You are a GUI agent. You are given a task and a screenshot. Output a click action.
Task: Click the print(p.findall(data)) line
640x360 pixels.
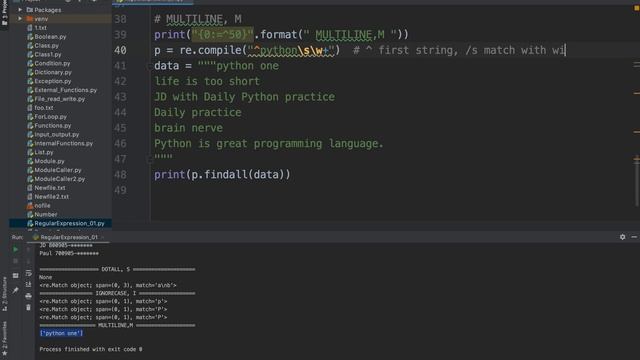pyautogui.click(x=222, y=175)
